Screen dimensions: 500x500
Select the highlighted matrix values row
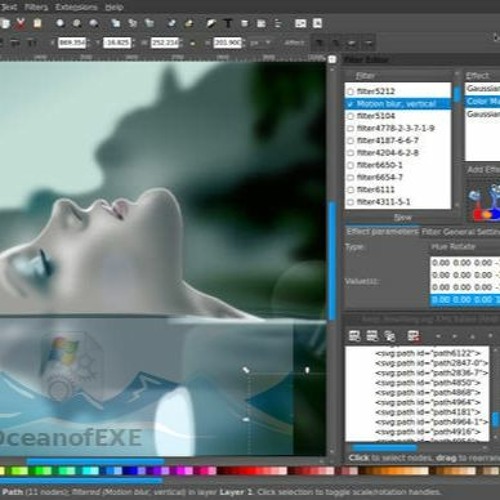[x=465, y=300]
